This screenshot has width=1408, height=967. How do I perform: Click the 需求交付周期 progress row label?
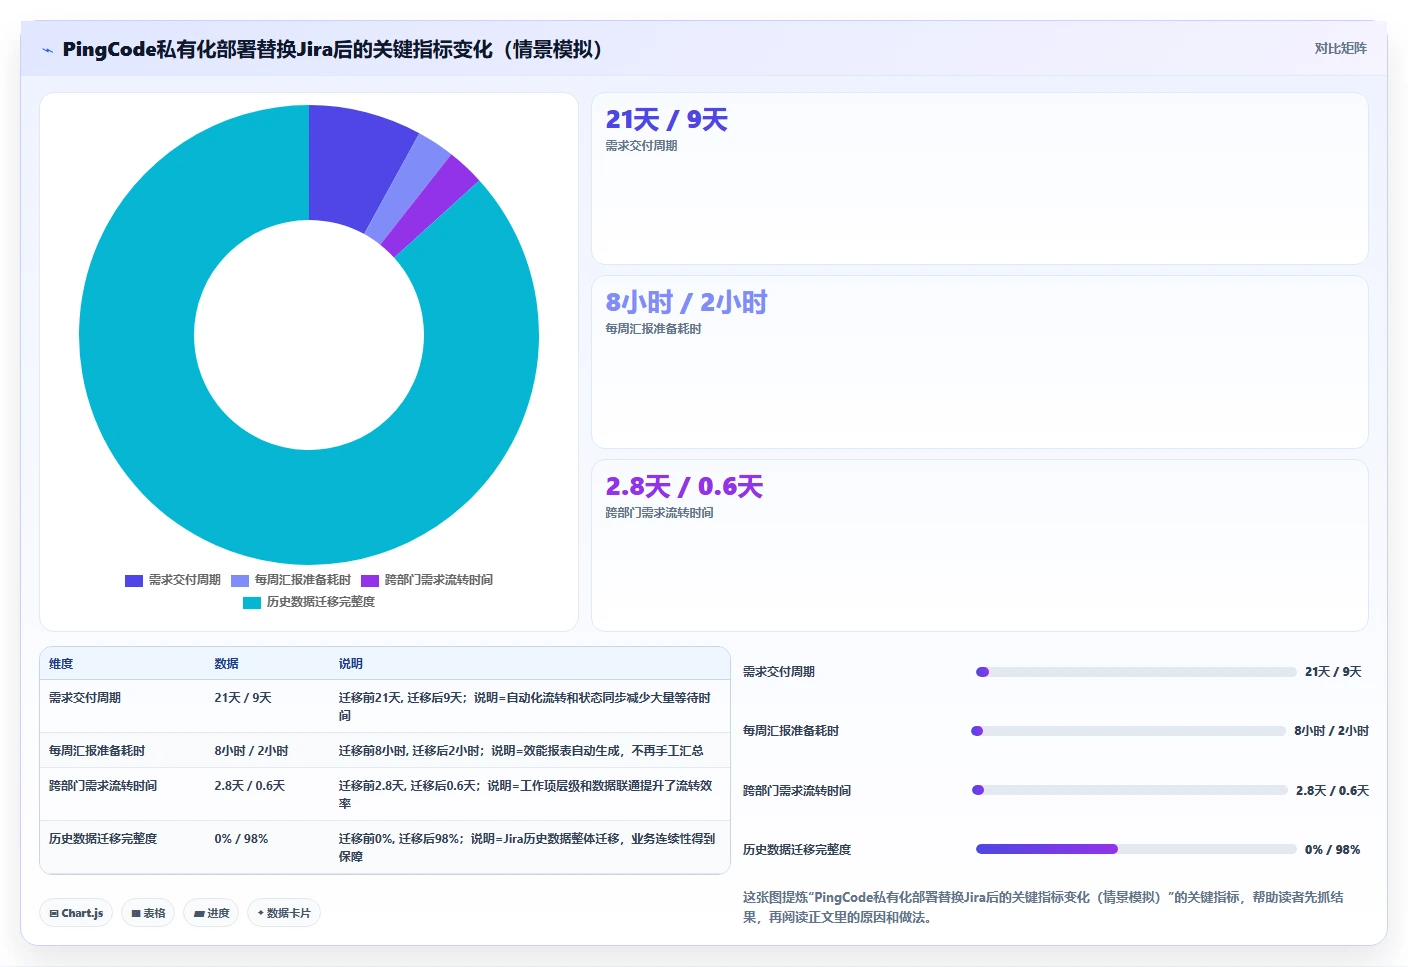click(x=779, y=672)
